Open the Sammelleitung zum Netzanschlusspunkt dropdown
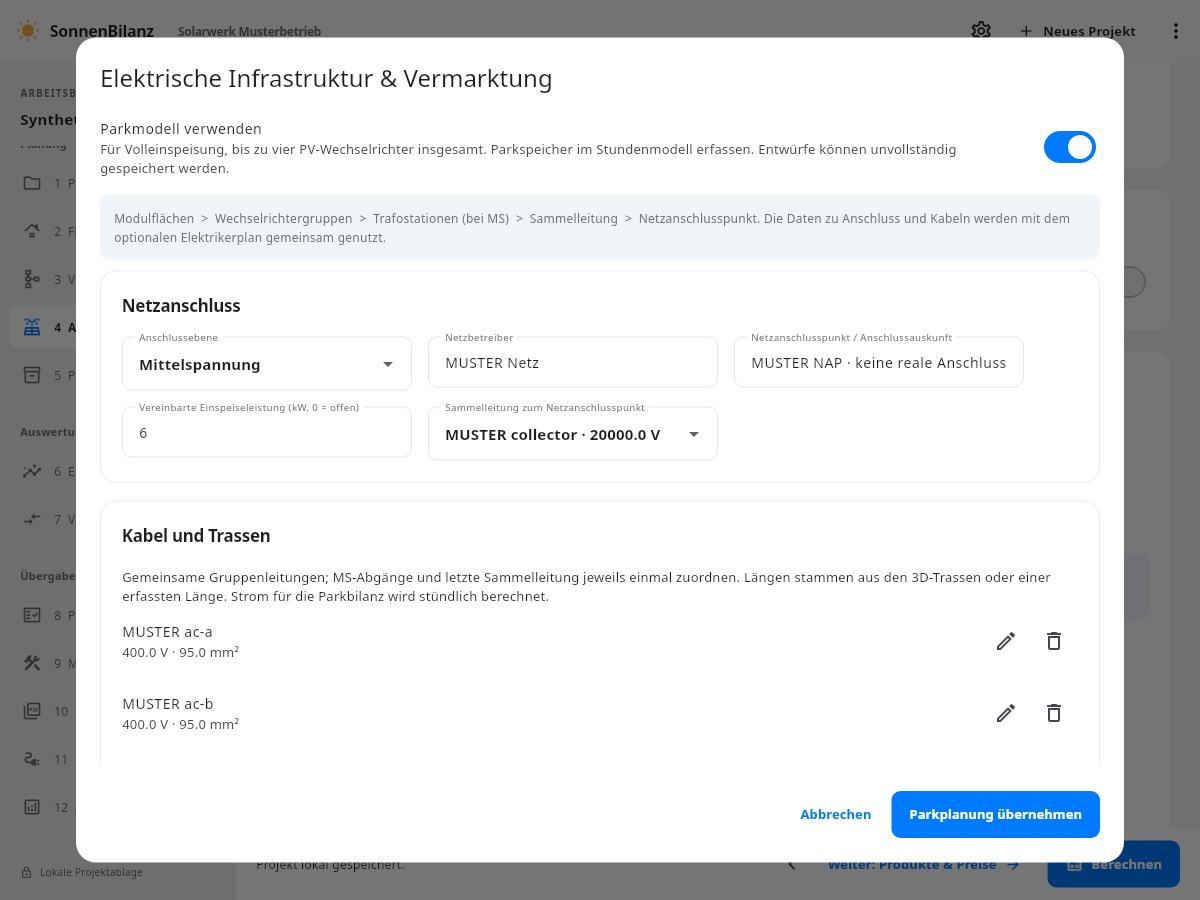Image resolution: width=1200 pixels, height=900 pixels. 573,434
